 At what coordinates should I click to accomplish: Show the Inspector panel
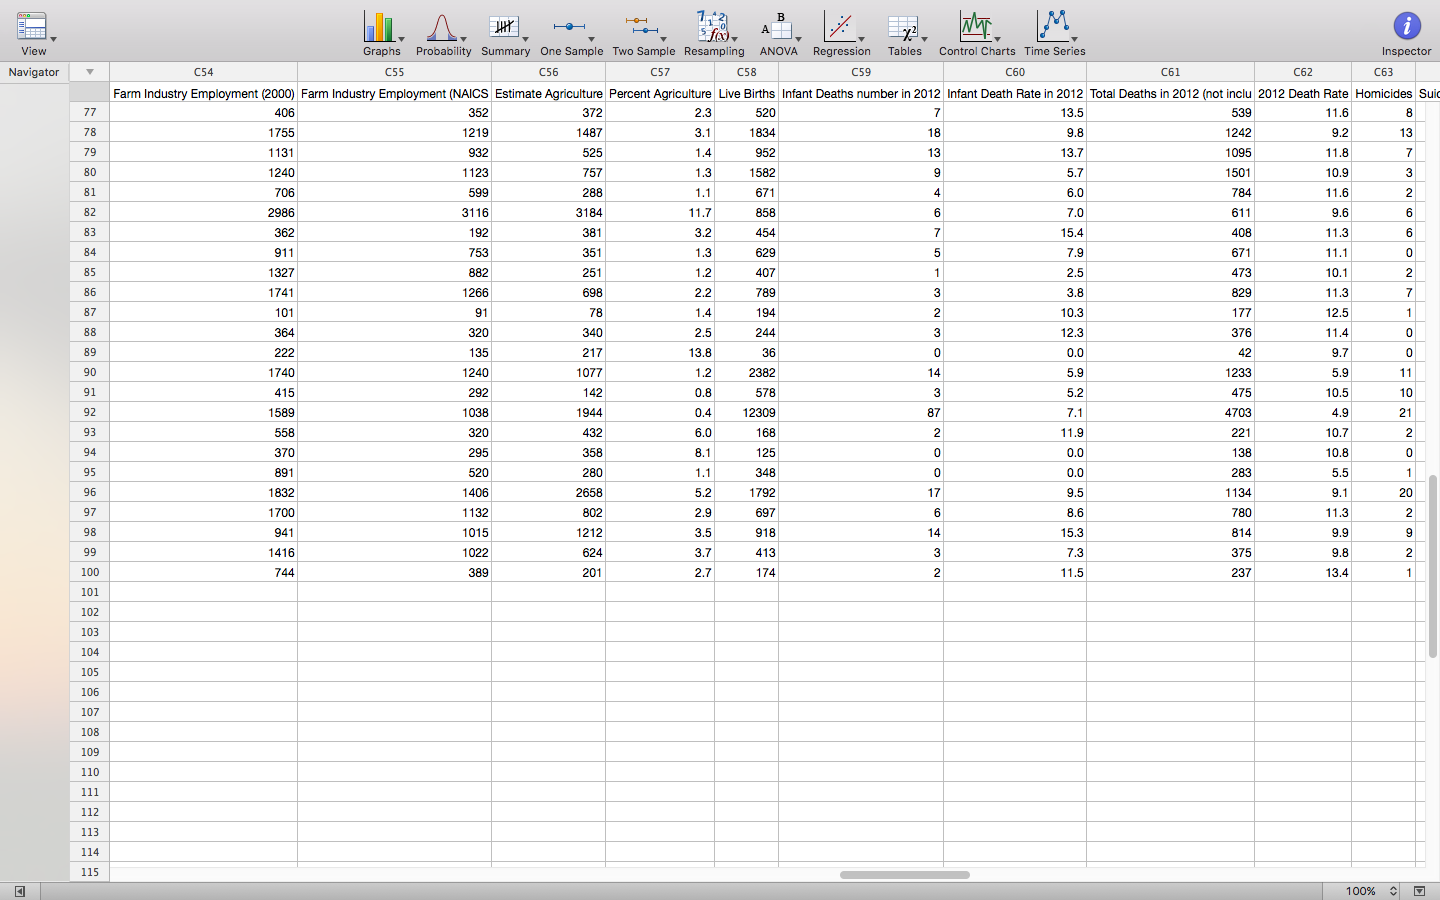coord(1406,34)
